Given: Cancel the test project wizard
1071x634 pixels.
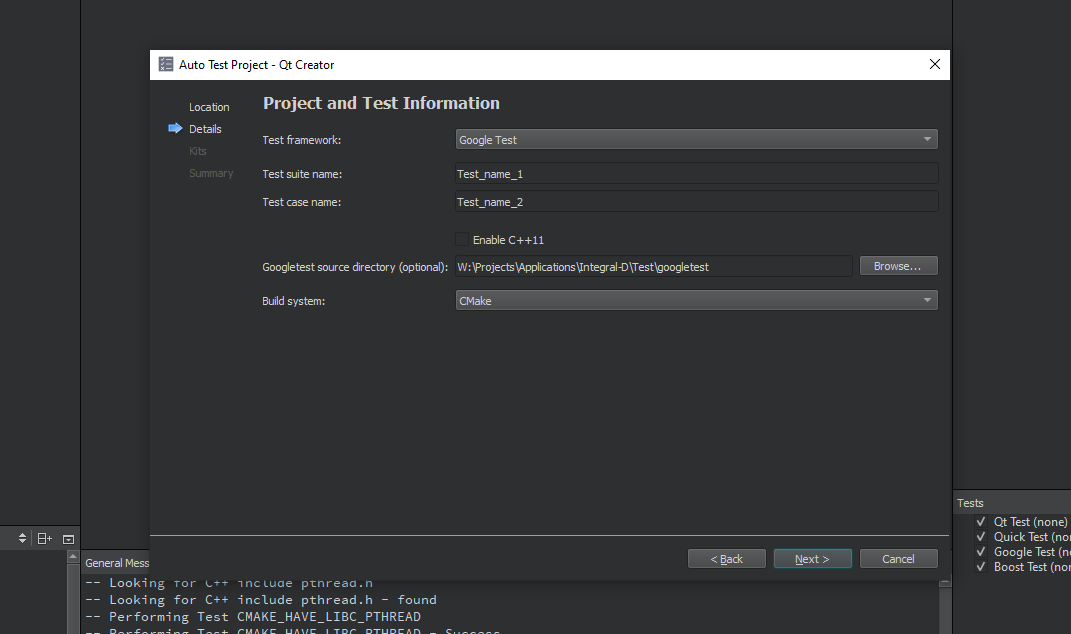Looking at the screenshot, I should coord(898,559).
